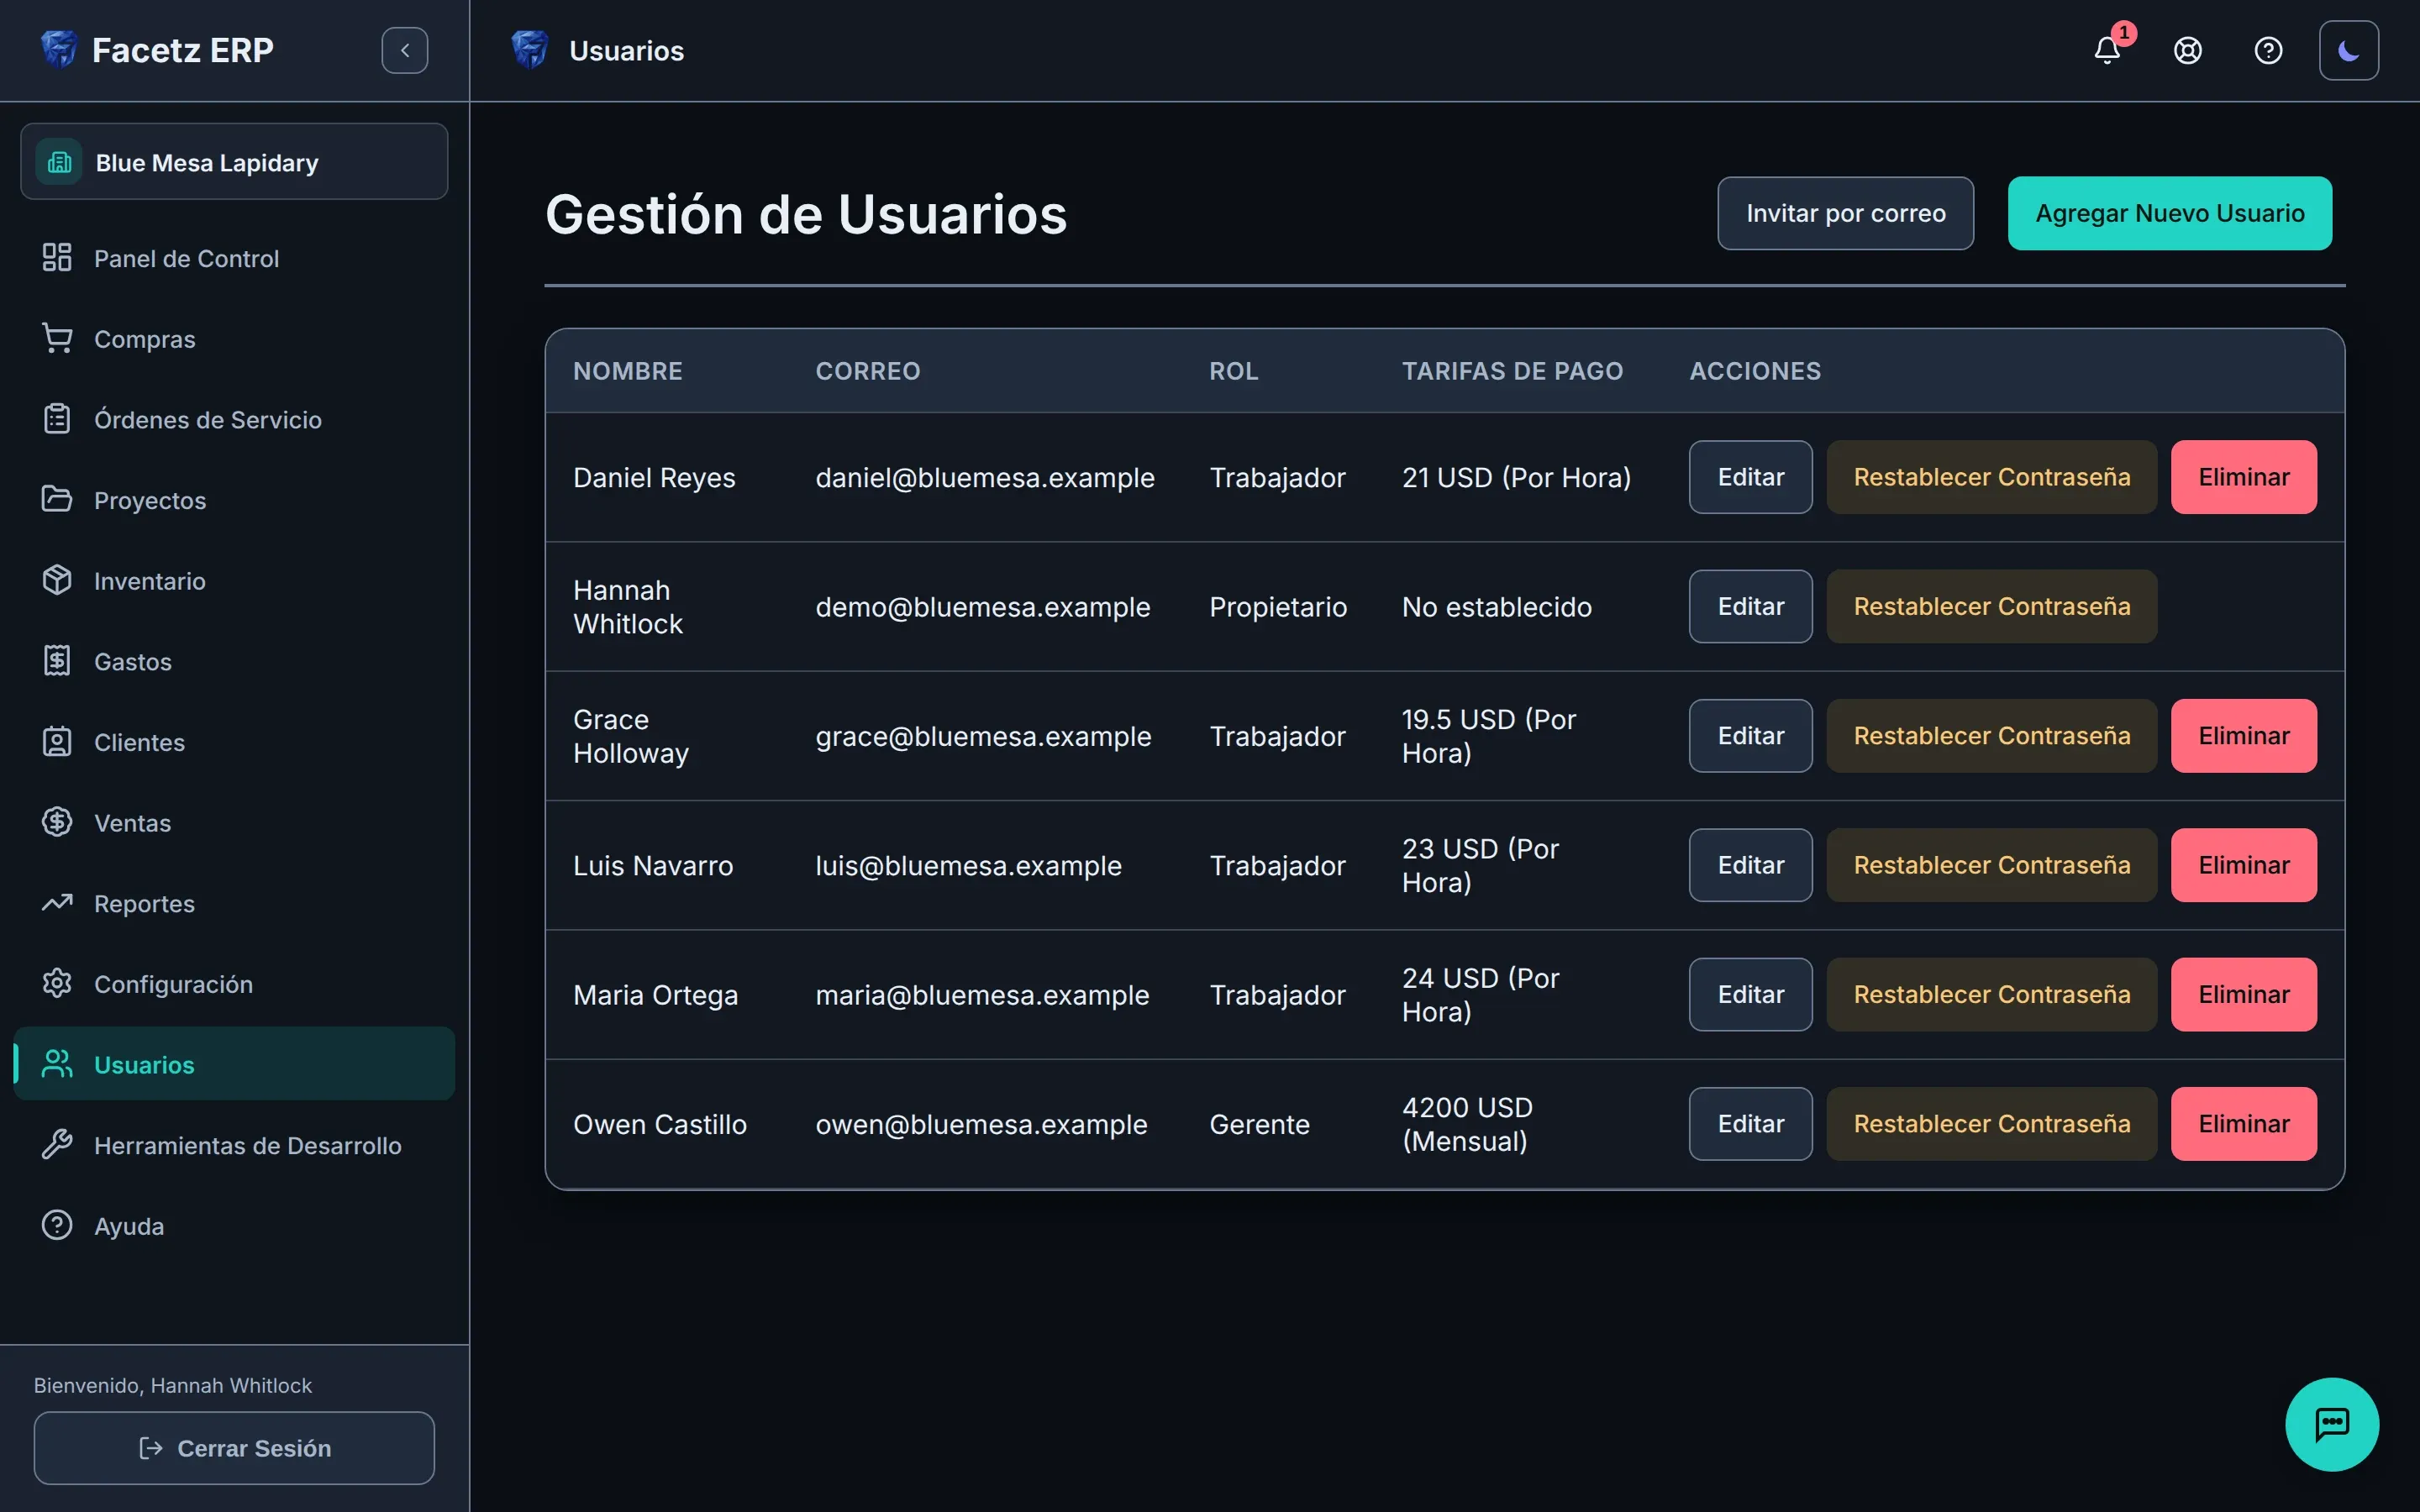Image resolution: width=2420 pixels, height=1512 pixels.
Task: Edit user Daniel Reyes
Action: [x=1750, y=477]
